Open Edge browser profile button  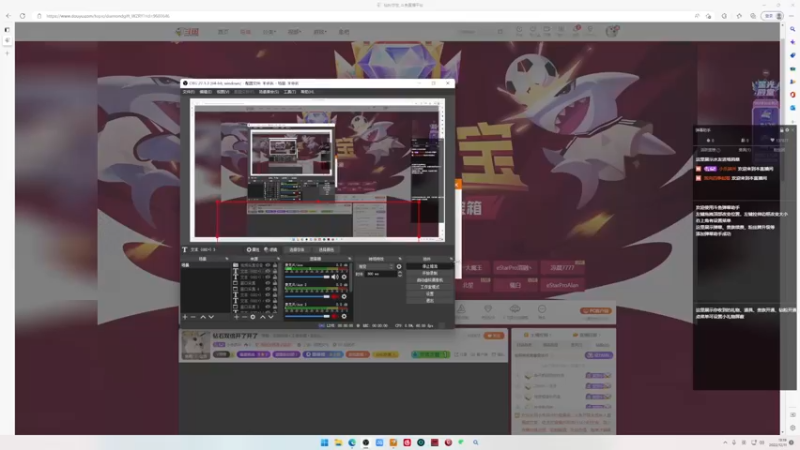click(772, 16)
